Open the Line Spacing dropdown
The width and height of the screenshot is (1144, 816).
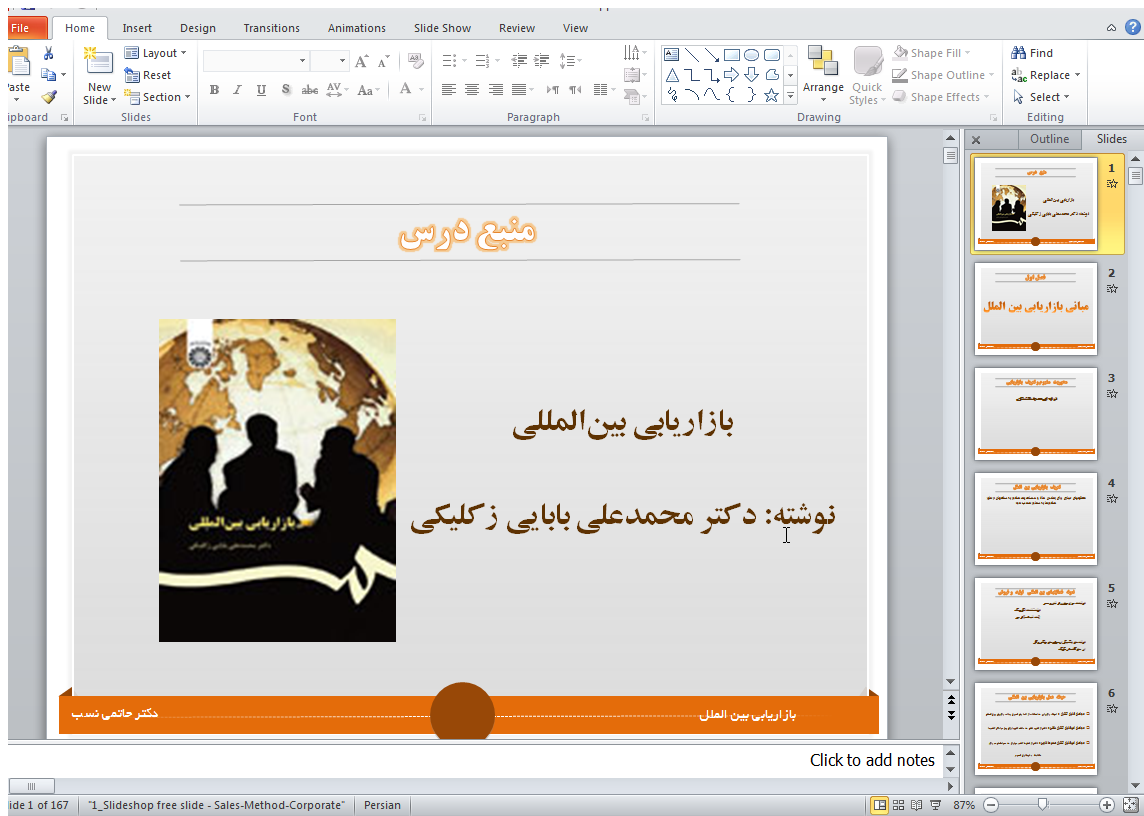[570, 61]
